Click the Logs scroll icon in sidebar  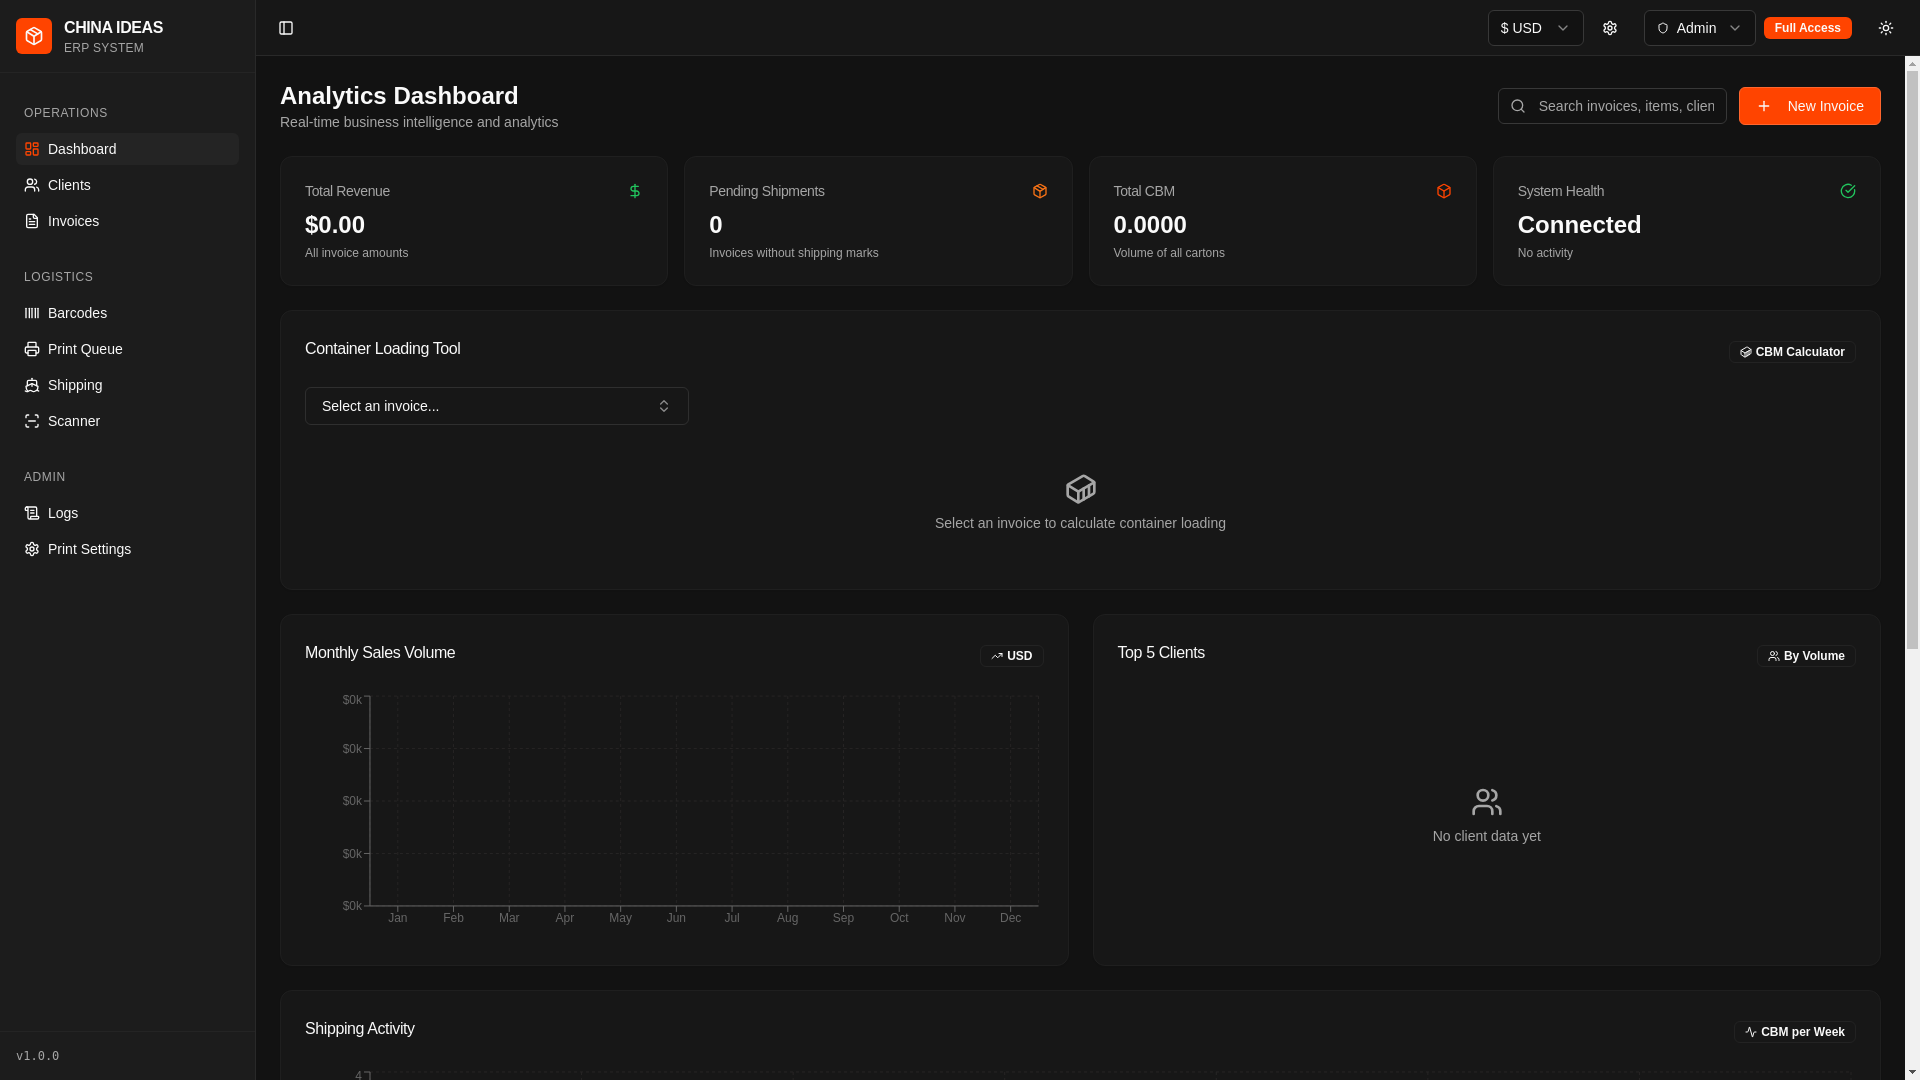coord(32,513)
